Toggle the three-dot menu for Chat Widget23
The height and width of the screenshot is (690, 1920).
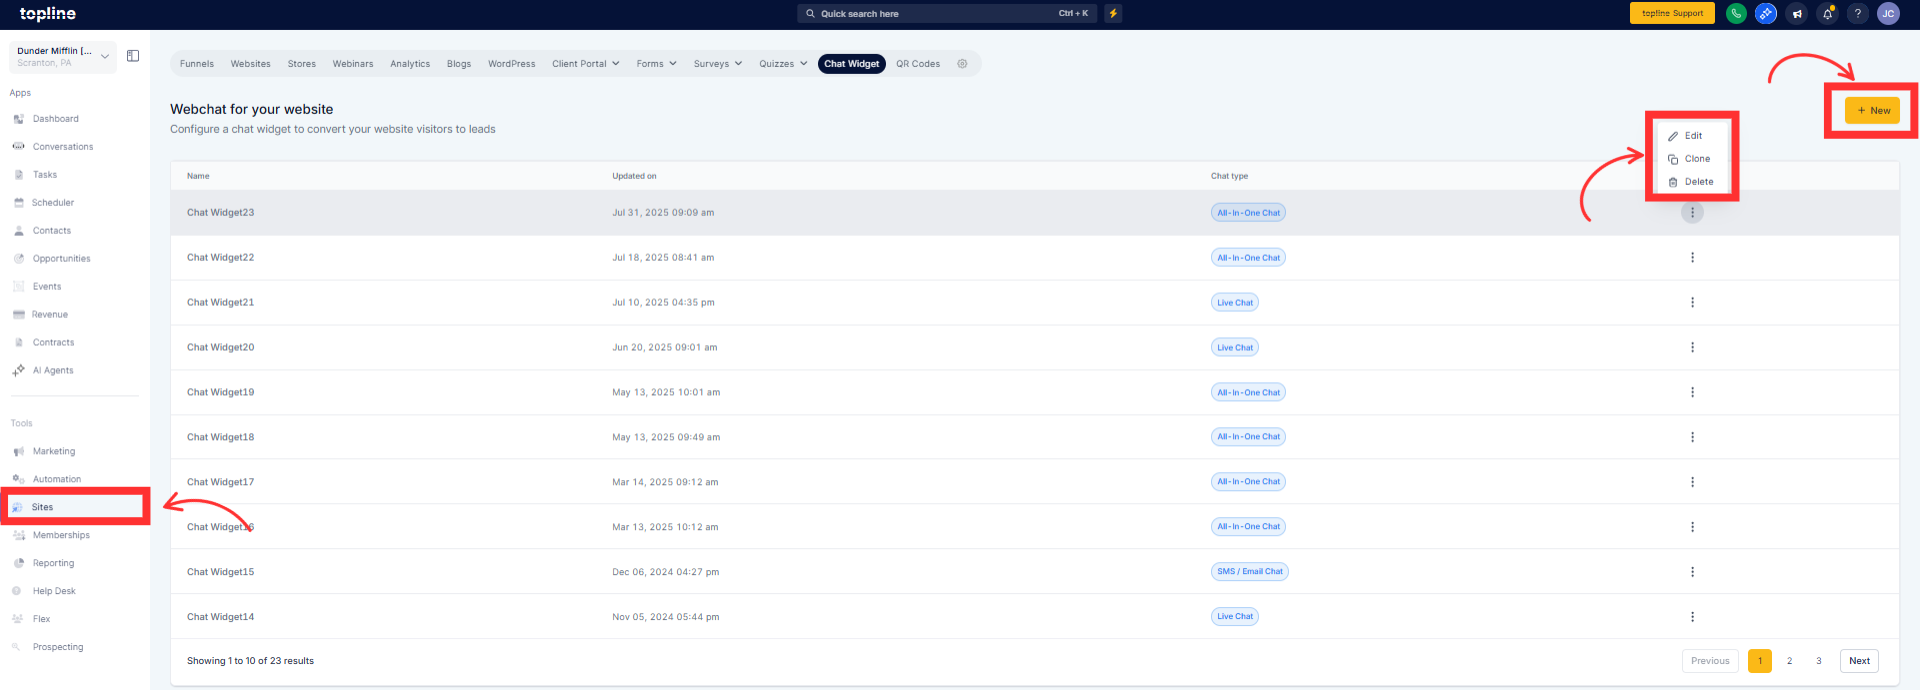pos(1692,213)
